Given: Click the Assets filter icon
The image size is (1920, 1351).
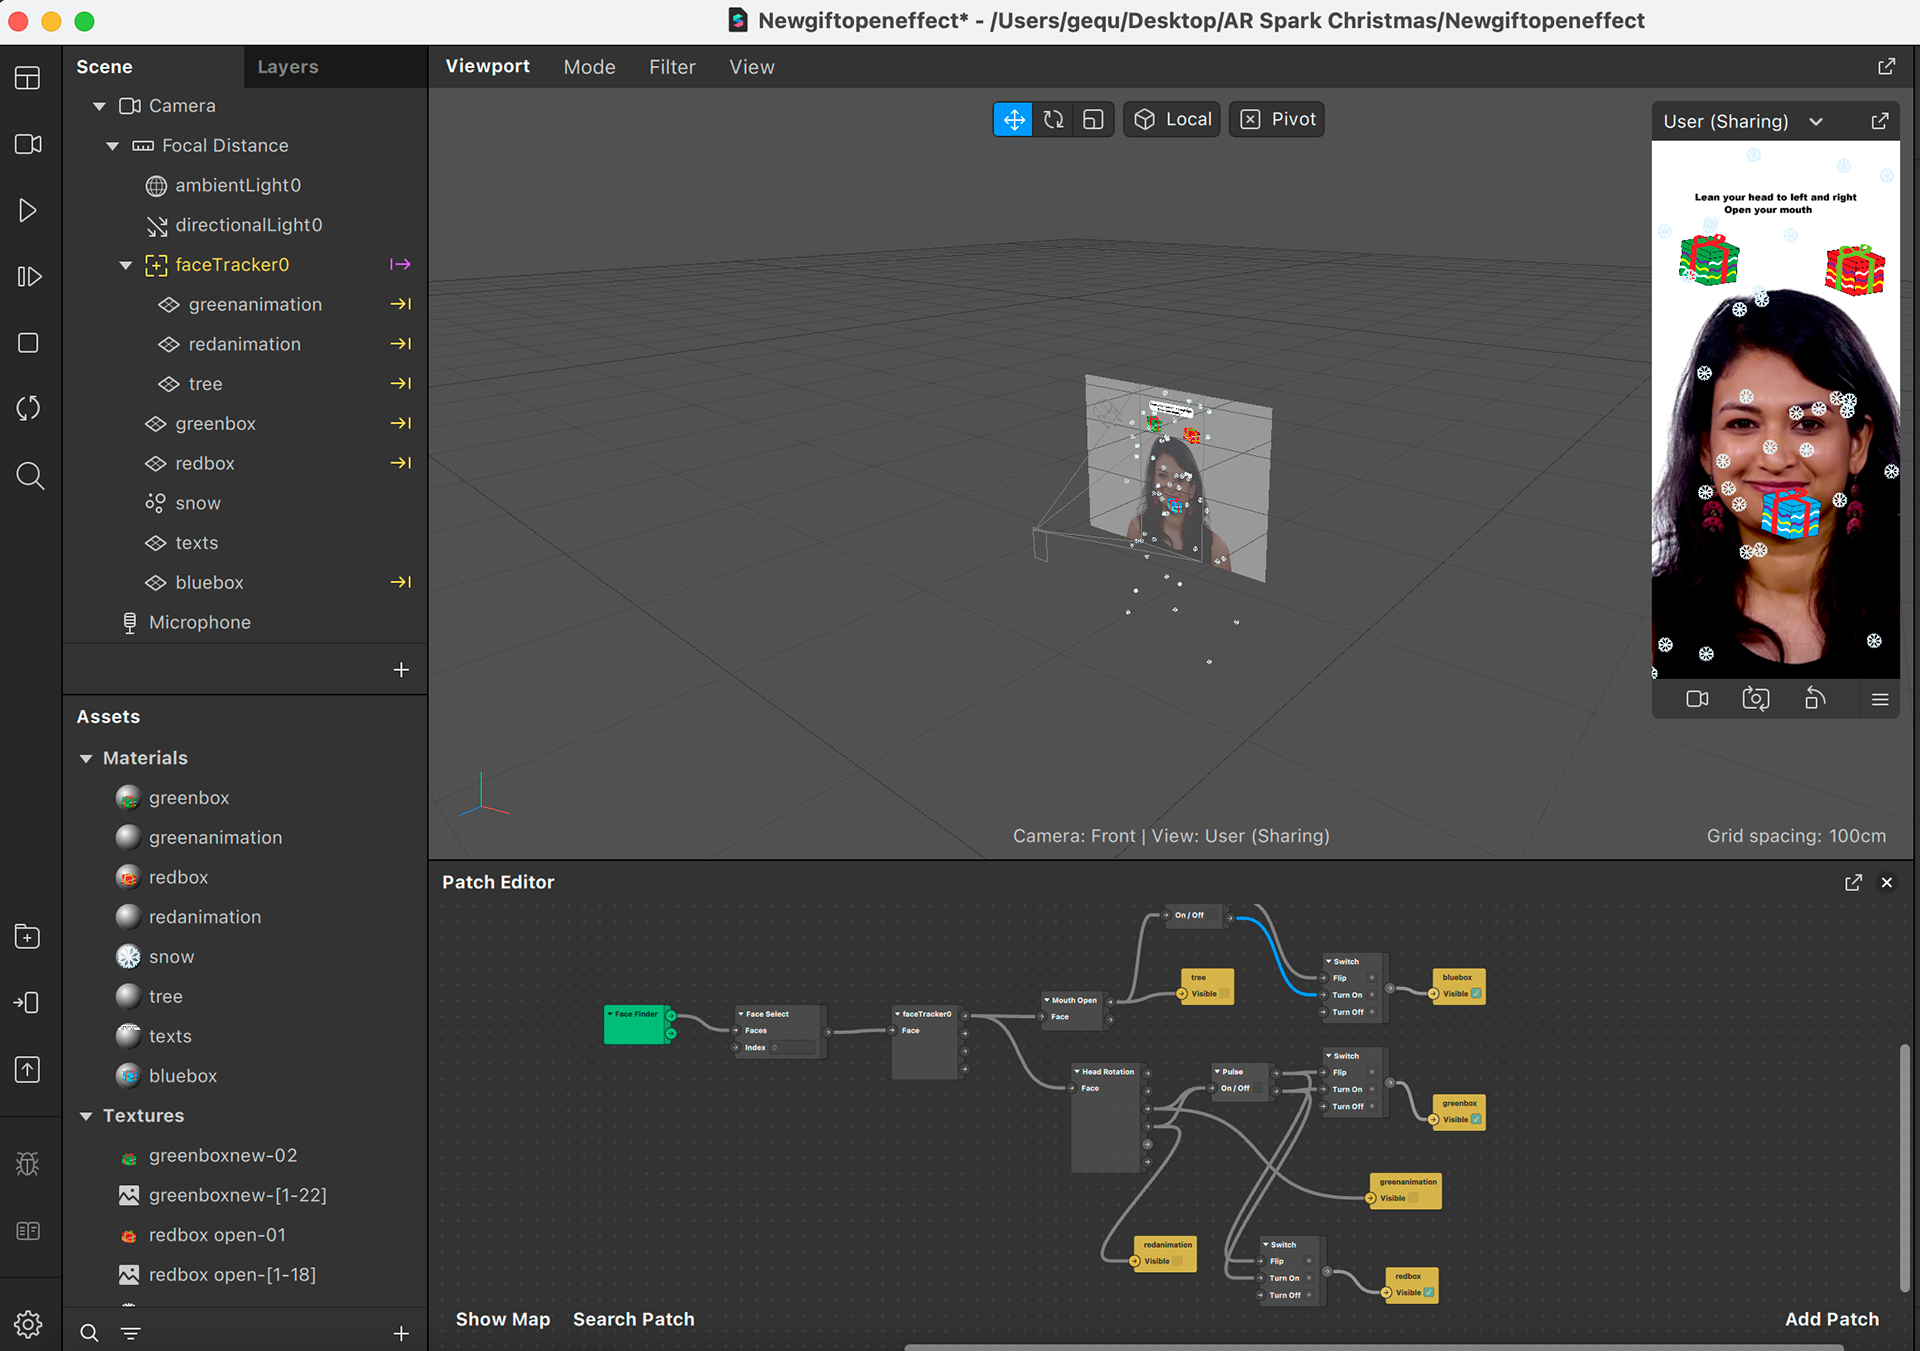Looking at the screenshot, I should pos(131,1332).
